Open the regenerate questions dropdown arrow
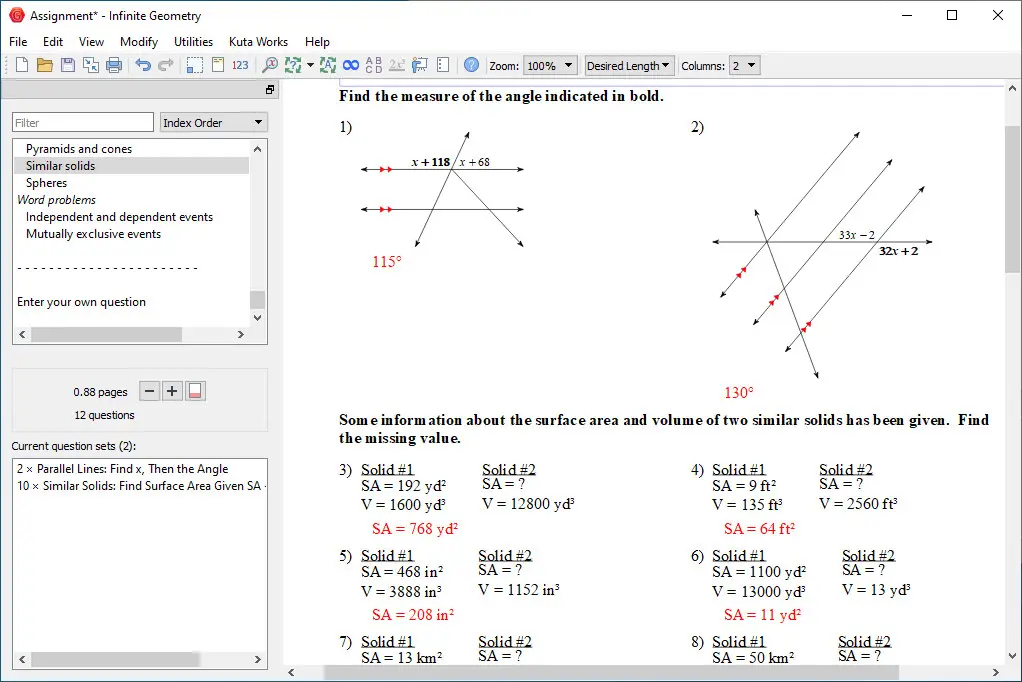Screen dimensions: 1022x682 coord(310,65)
